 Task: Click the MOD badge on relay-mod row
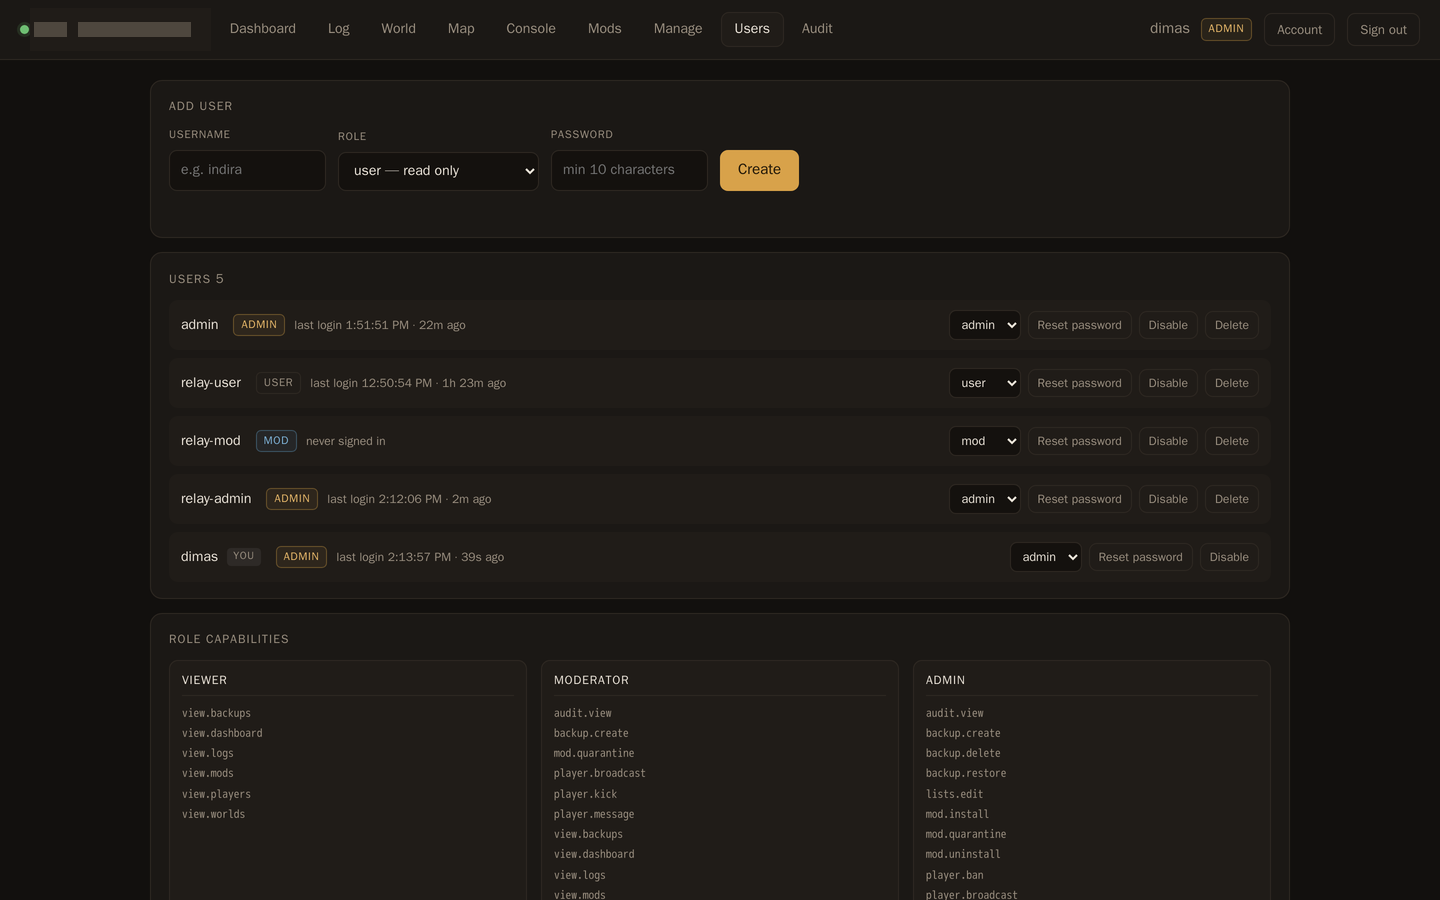coord(276,441)
